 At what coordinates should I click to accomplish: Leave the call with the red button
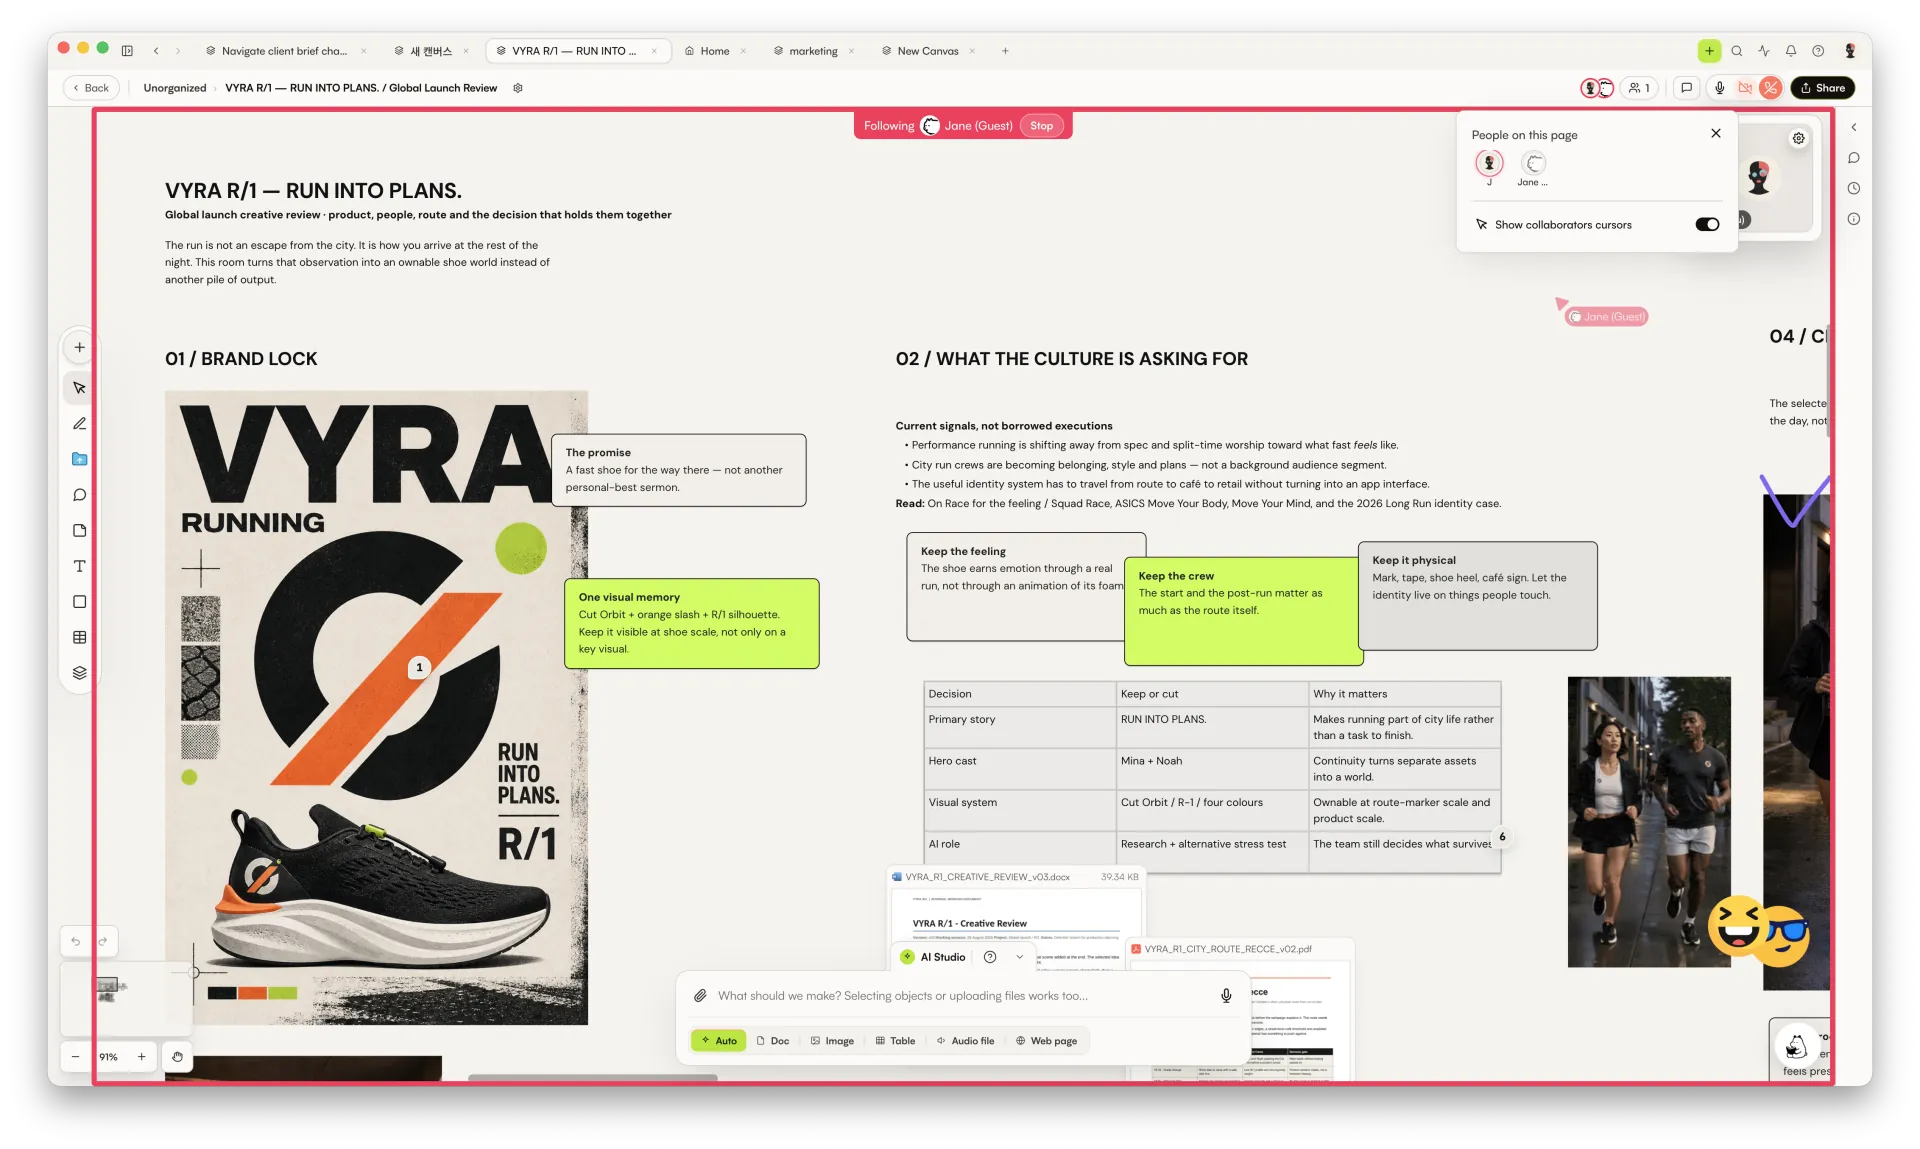(x=1770, y=88)
